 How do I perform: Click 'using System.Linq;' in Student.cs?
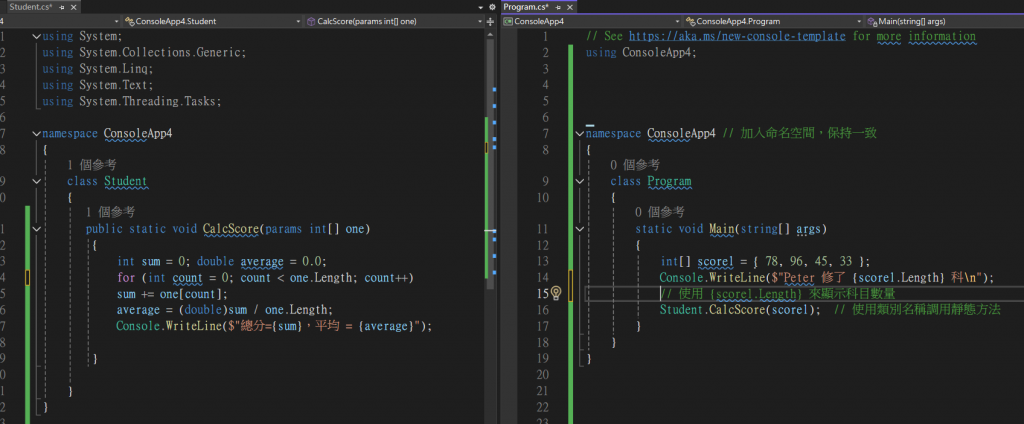97,69
